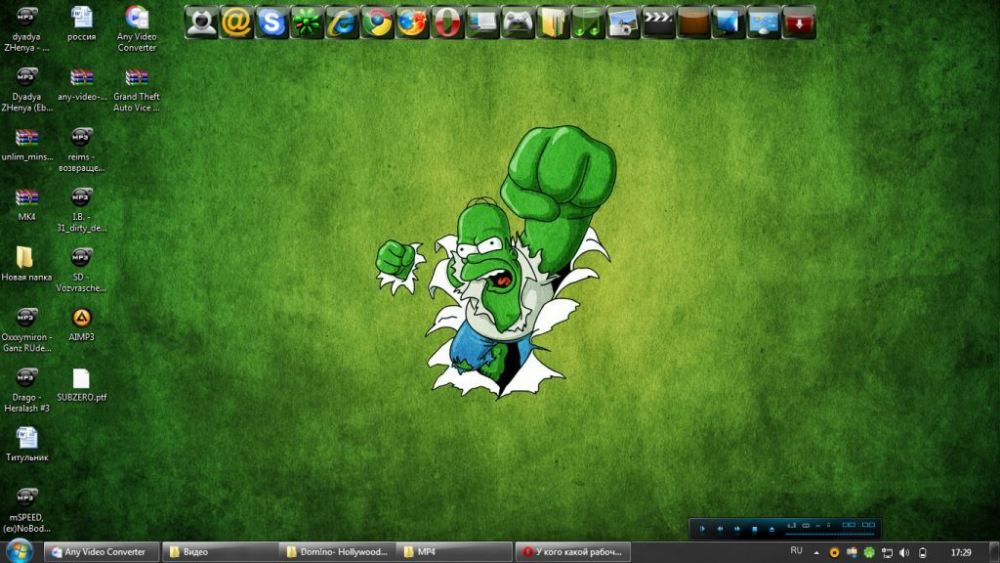Select the Grand Theft Auto Vice archive

[x=136, y=89]
